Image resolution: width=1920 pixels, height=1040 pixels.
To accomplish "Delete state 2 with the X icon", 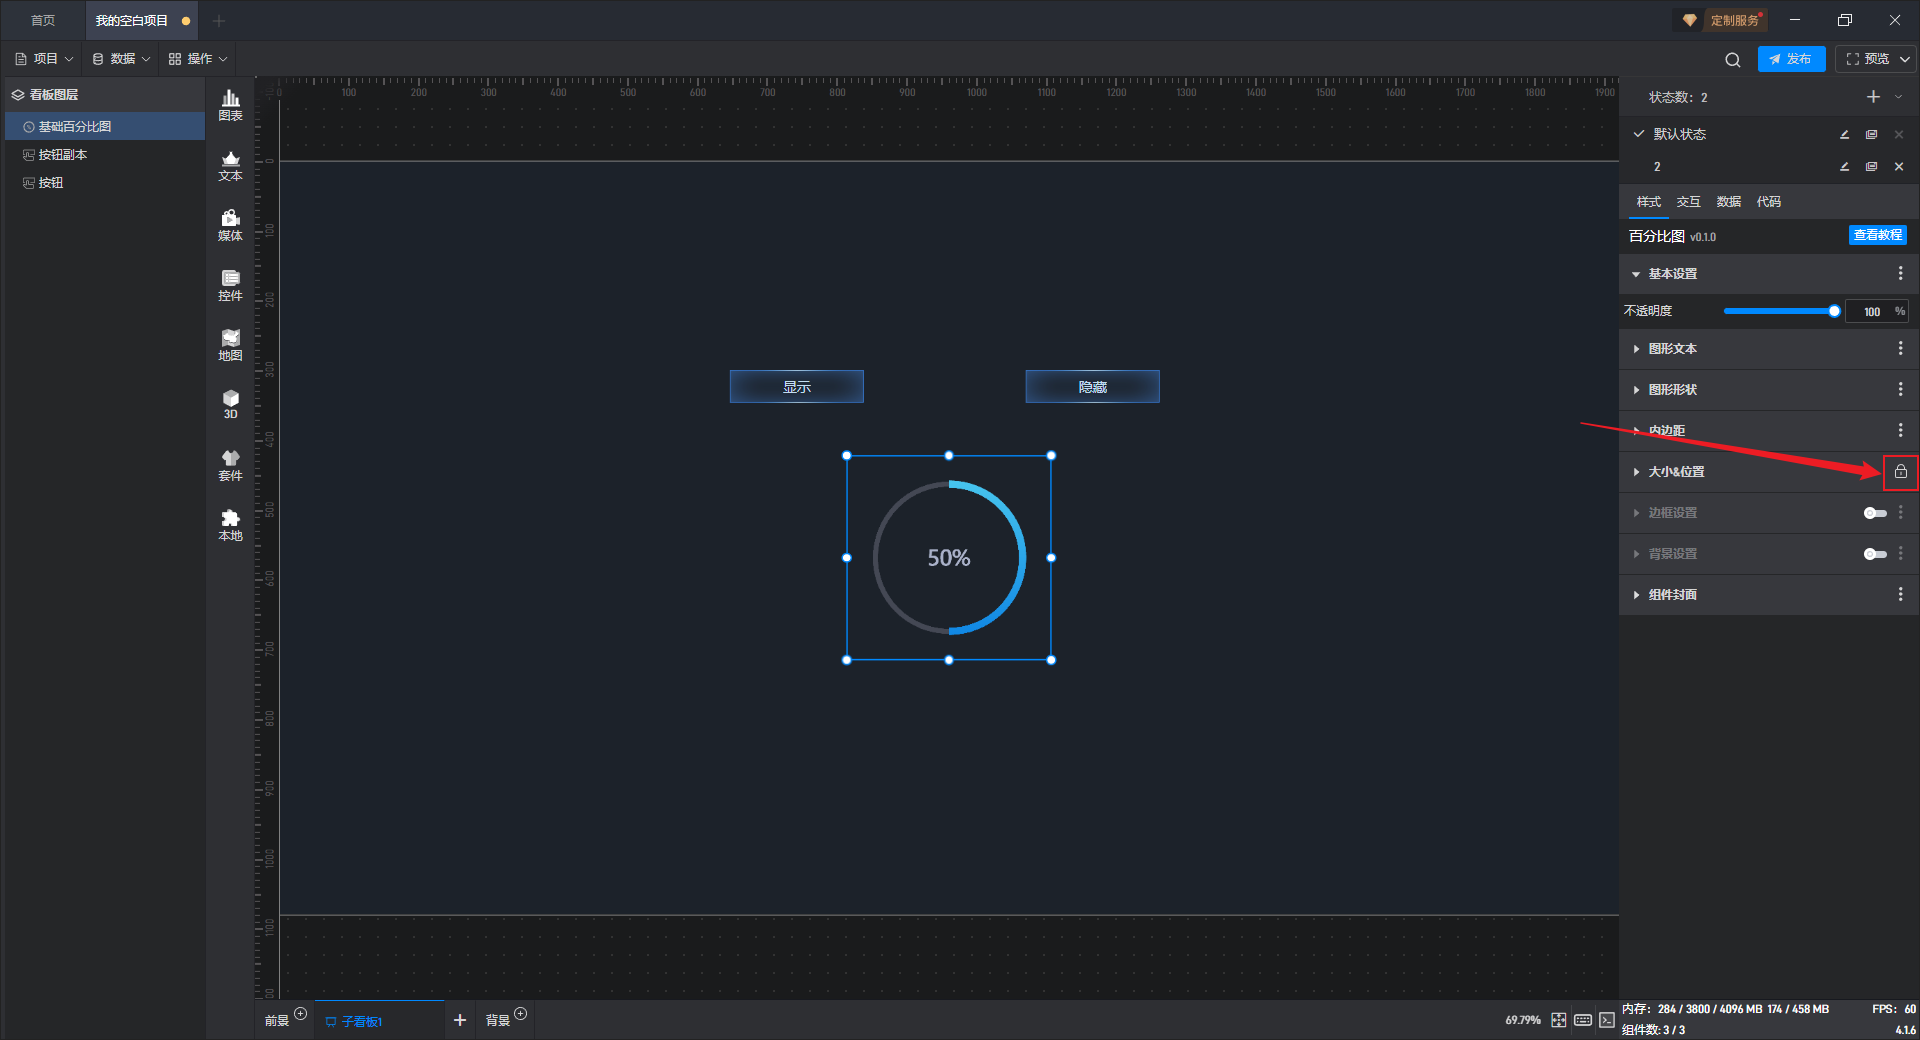I will tap(1899, 167).
